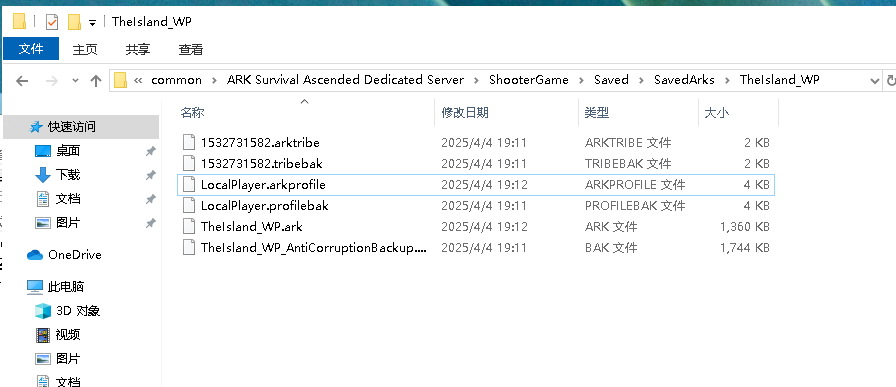Open the quick access toolbar customize dropdown
896x387 pixels.
pos(93,23)
